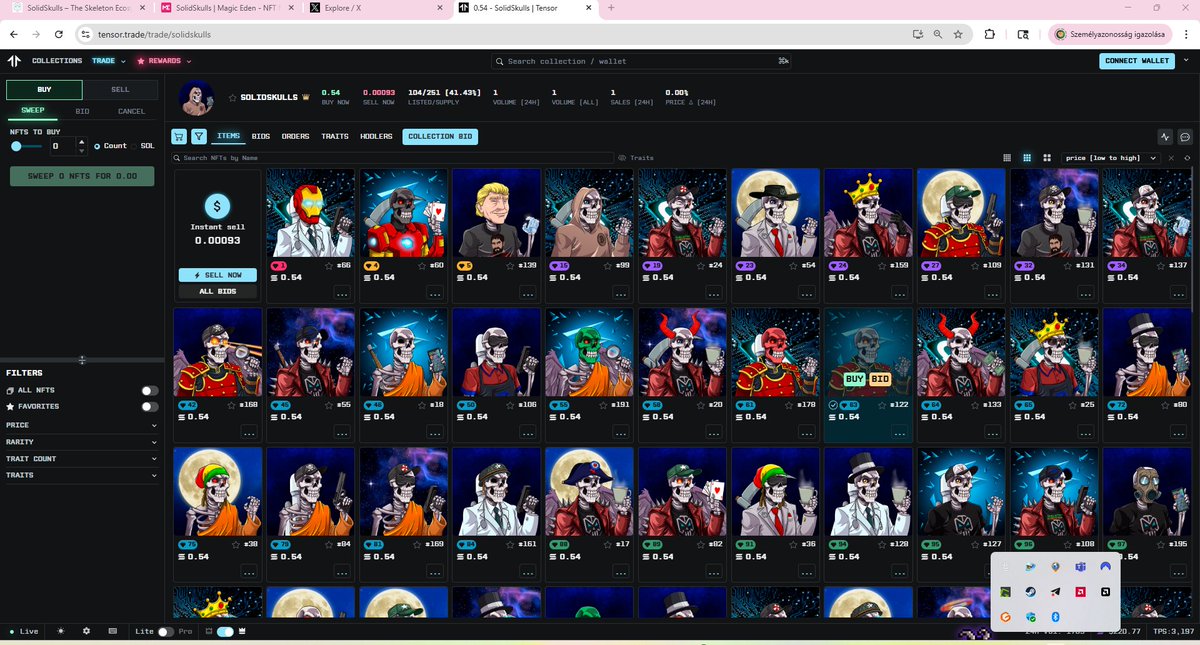Open the TRADE dropdown menu
This screenshot has height=645, width=1200.
tap(108, 61)
